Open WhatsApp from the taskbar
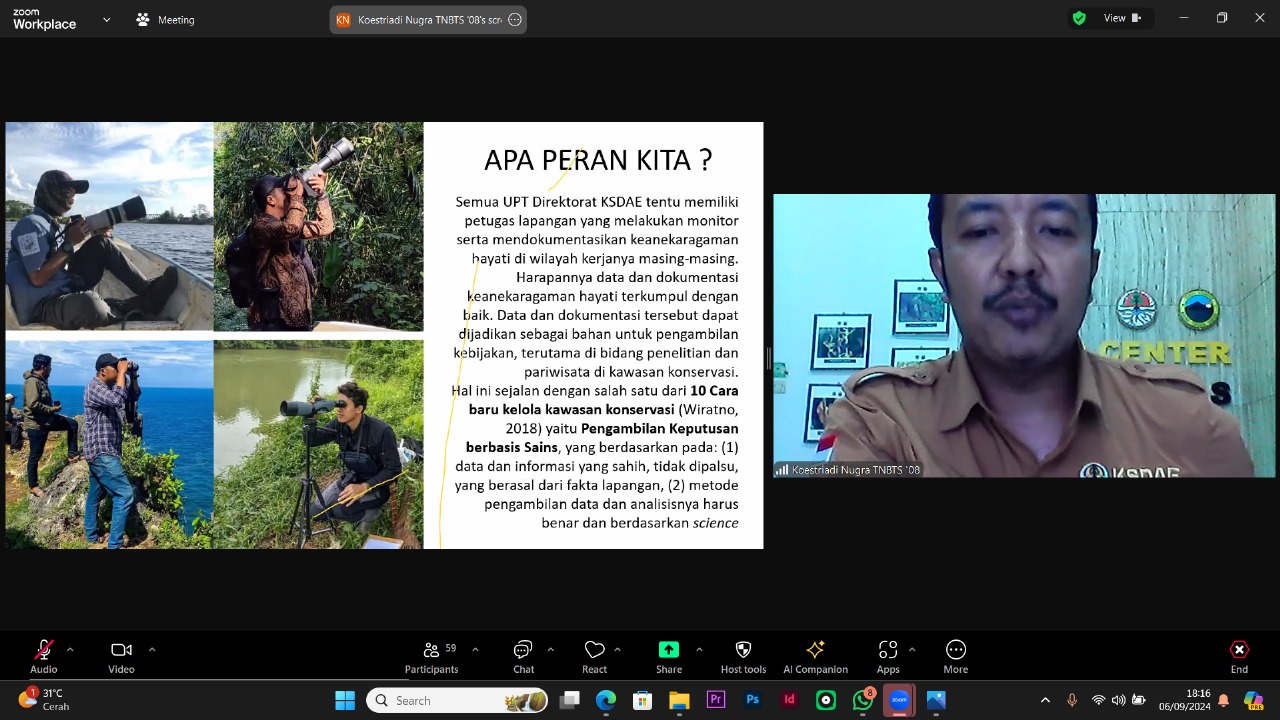 click(x=863, y=700)
